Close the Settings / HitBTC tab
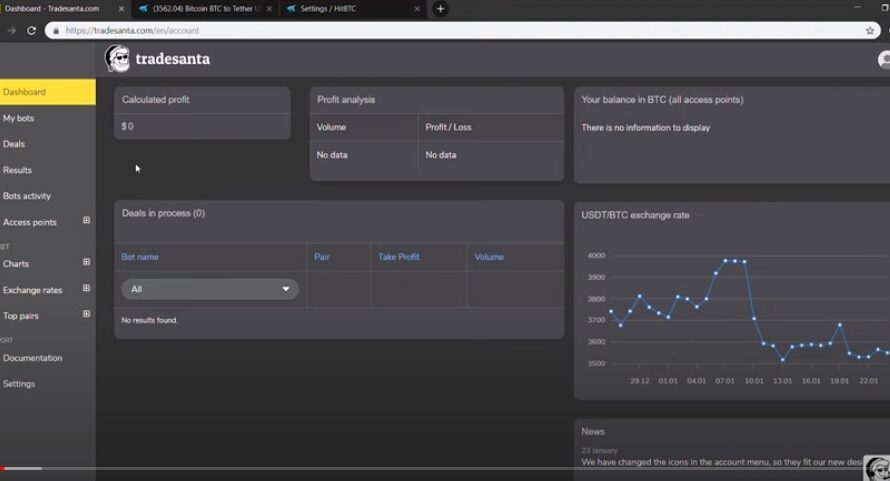Viewport: 890px width, 481px height. pyautogui.click(x=417, y=9)
